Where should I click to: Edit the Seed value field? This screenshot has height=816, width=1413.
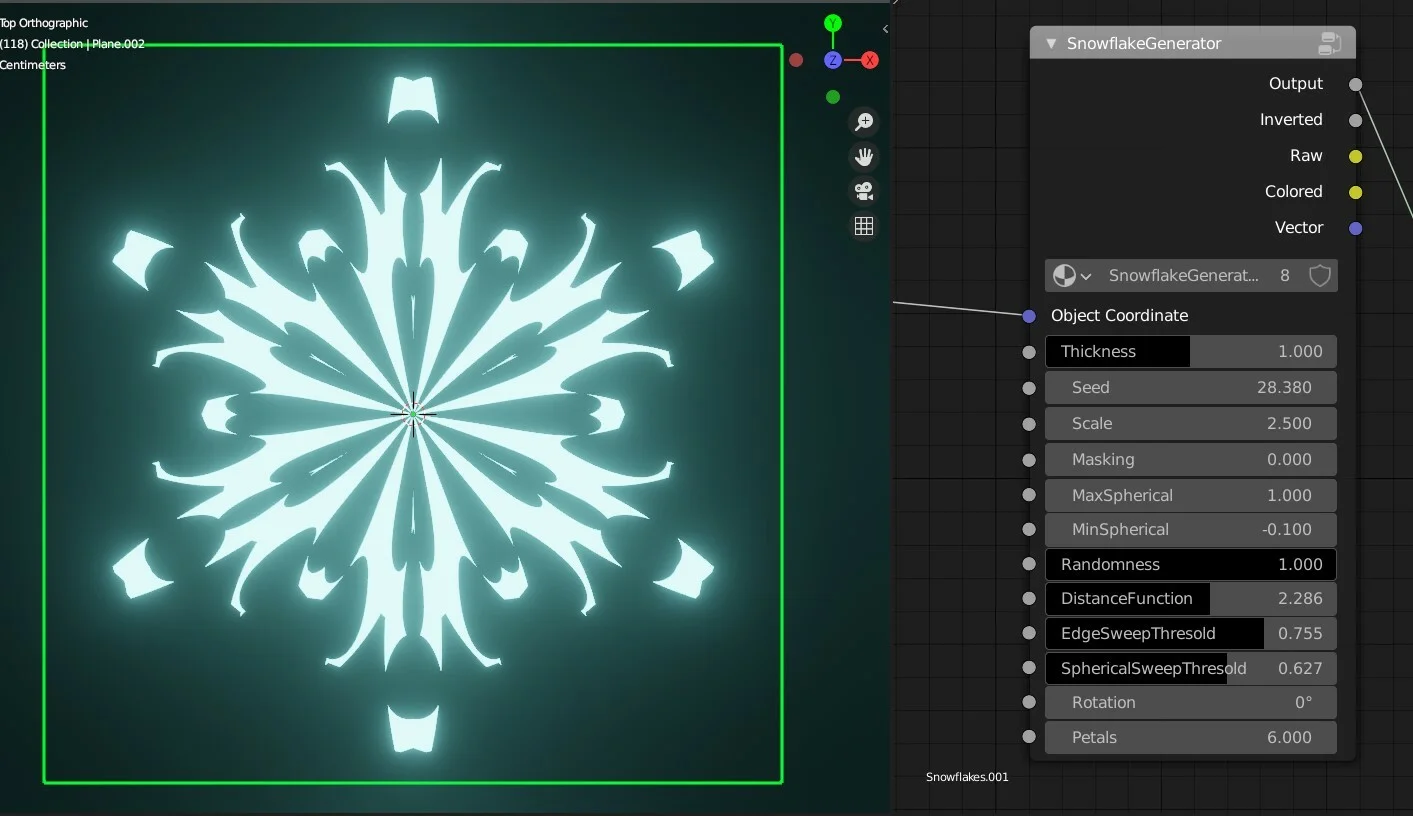click(x=1190, y=387)
